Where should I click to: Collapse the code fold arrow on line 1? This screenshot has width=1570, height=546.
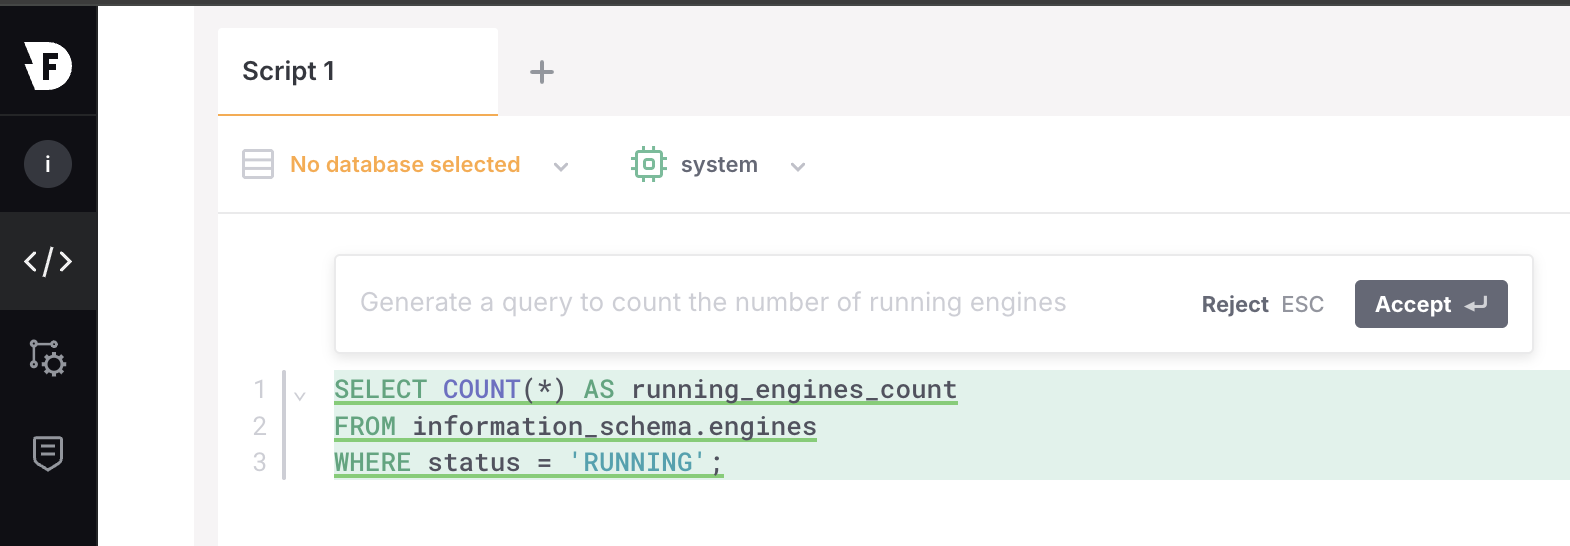300,396
